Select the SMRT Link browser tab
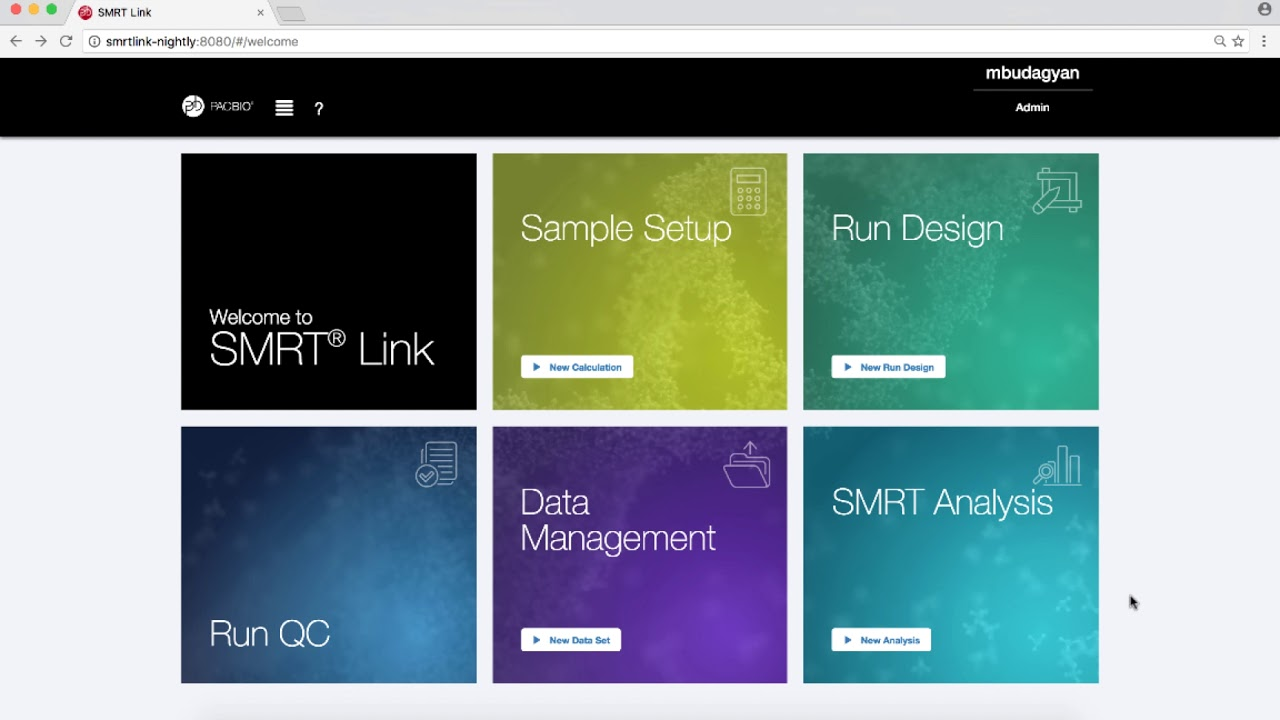Image resolution: width=1280 pixels, height=720 pixels. (170, 12)
